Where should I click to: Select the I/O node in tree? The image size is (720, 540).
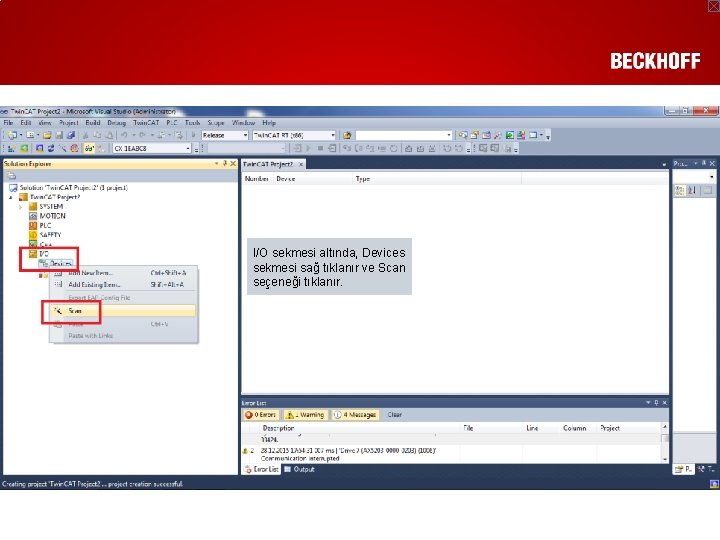tap(39, 254)
